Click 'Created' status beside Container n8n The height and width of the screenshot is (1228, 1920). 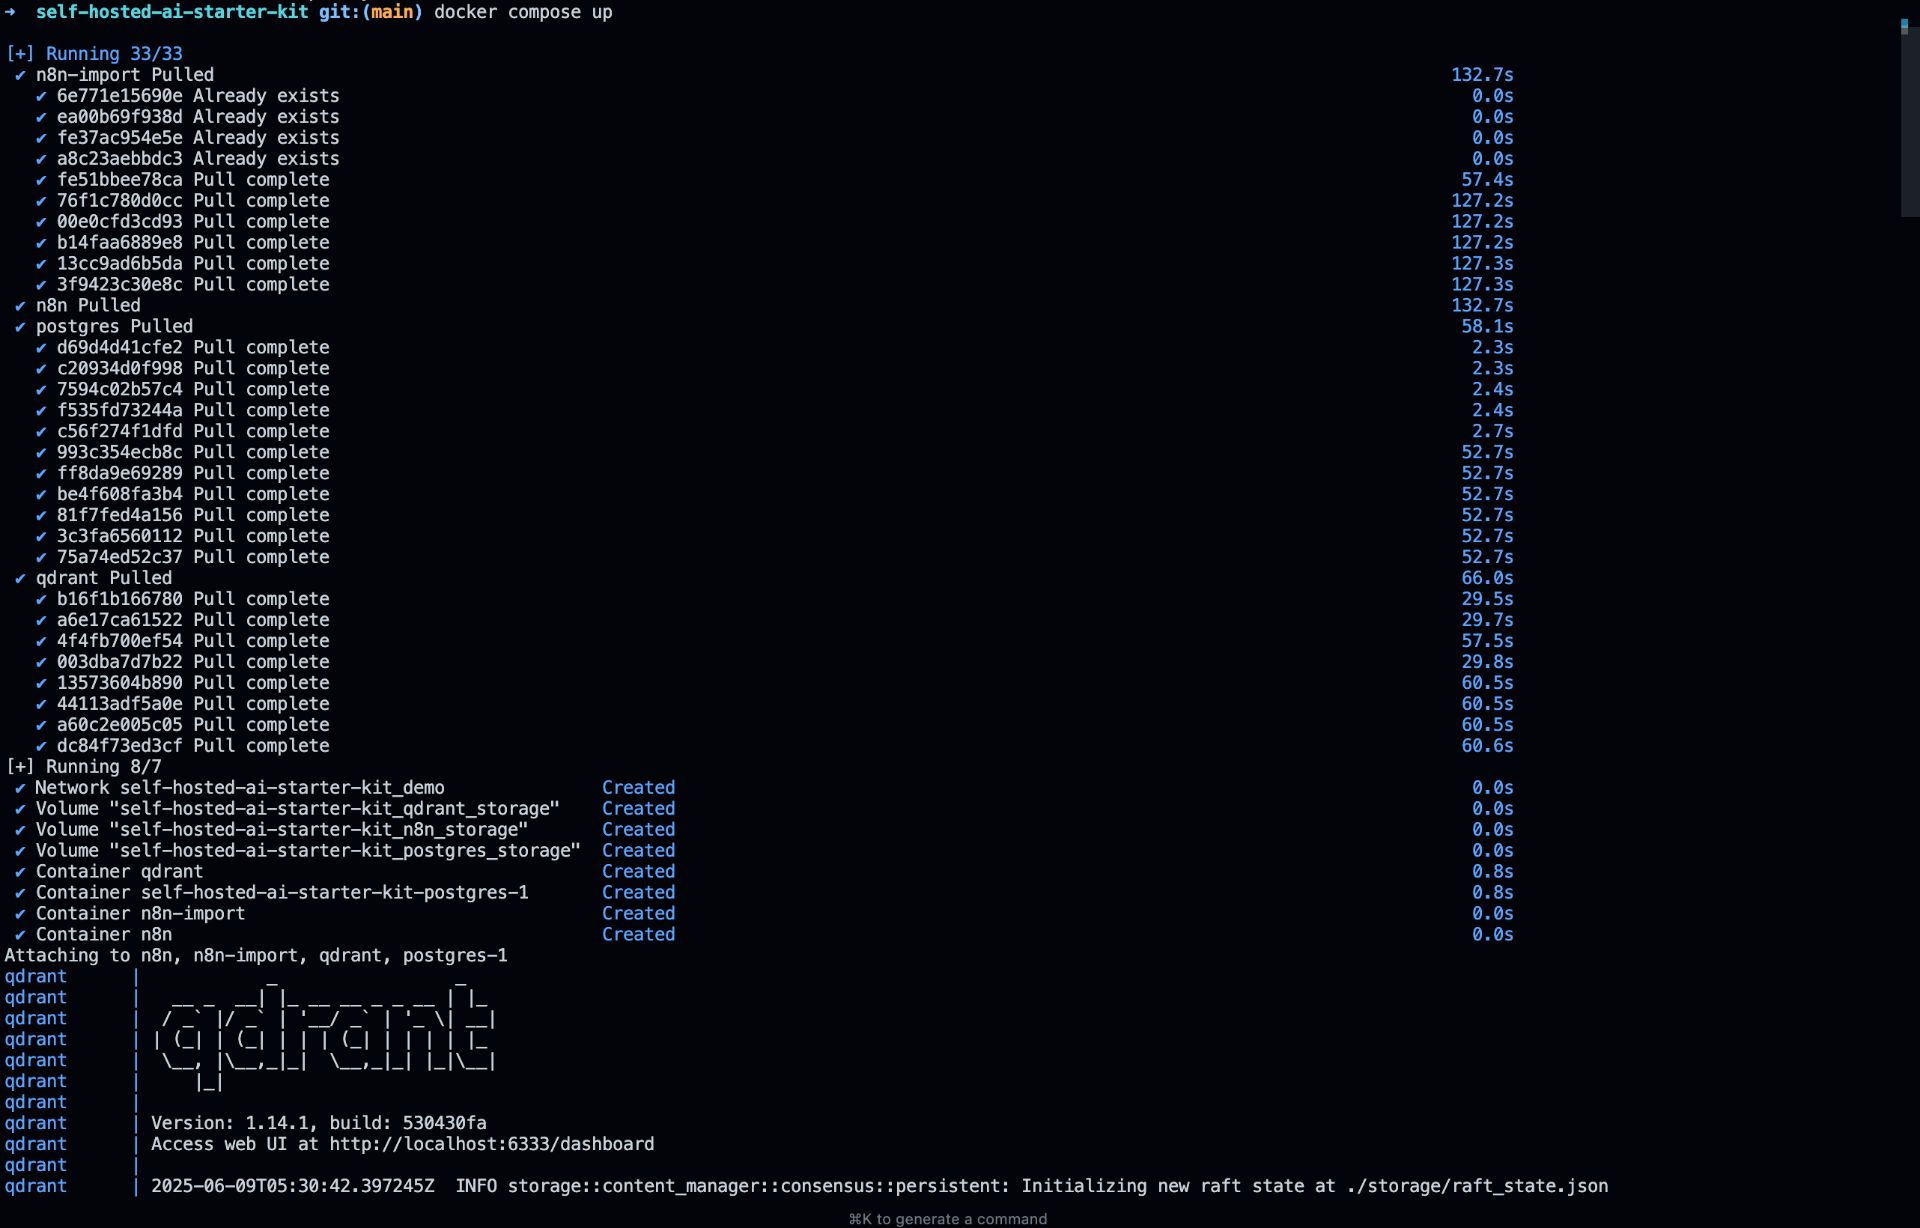(638, 936)
